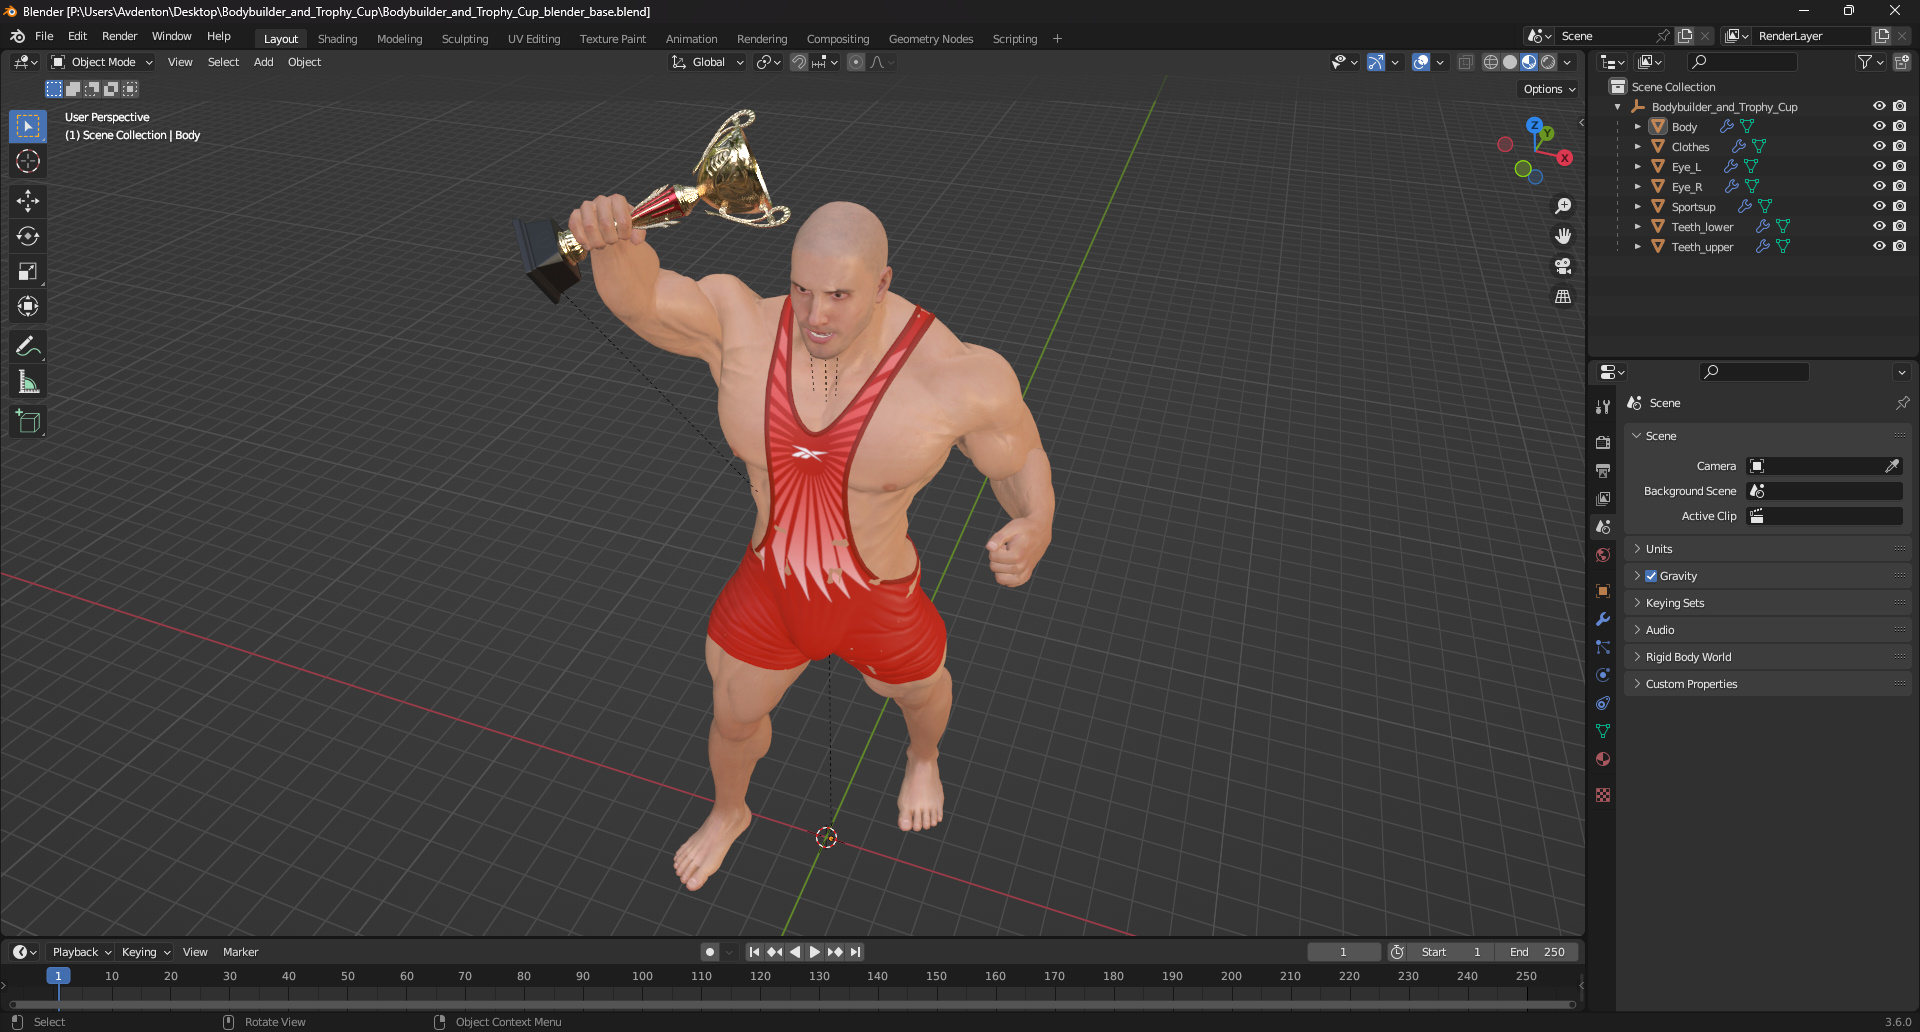Open the Render properties tab
This screenshot has height=1032, width=1920.
[1603, 442]
